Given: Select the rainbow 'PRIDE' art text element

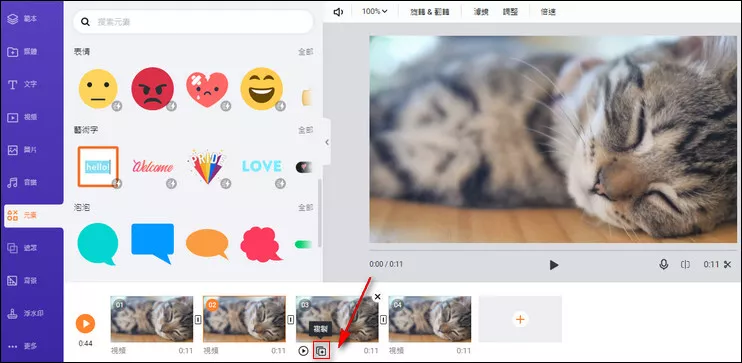Looking at the screenshot, I should click(207, 167).
